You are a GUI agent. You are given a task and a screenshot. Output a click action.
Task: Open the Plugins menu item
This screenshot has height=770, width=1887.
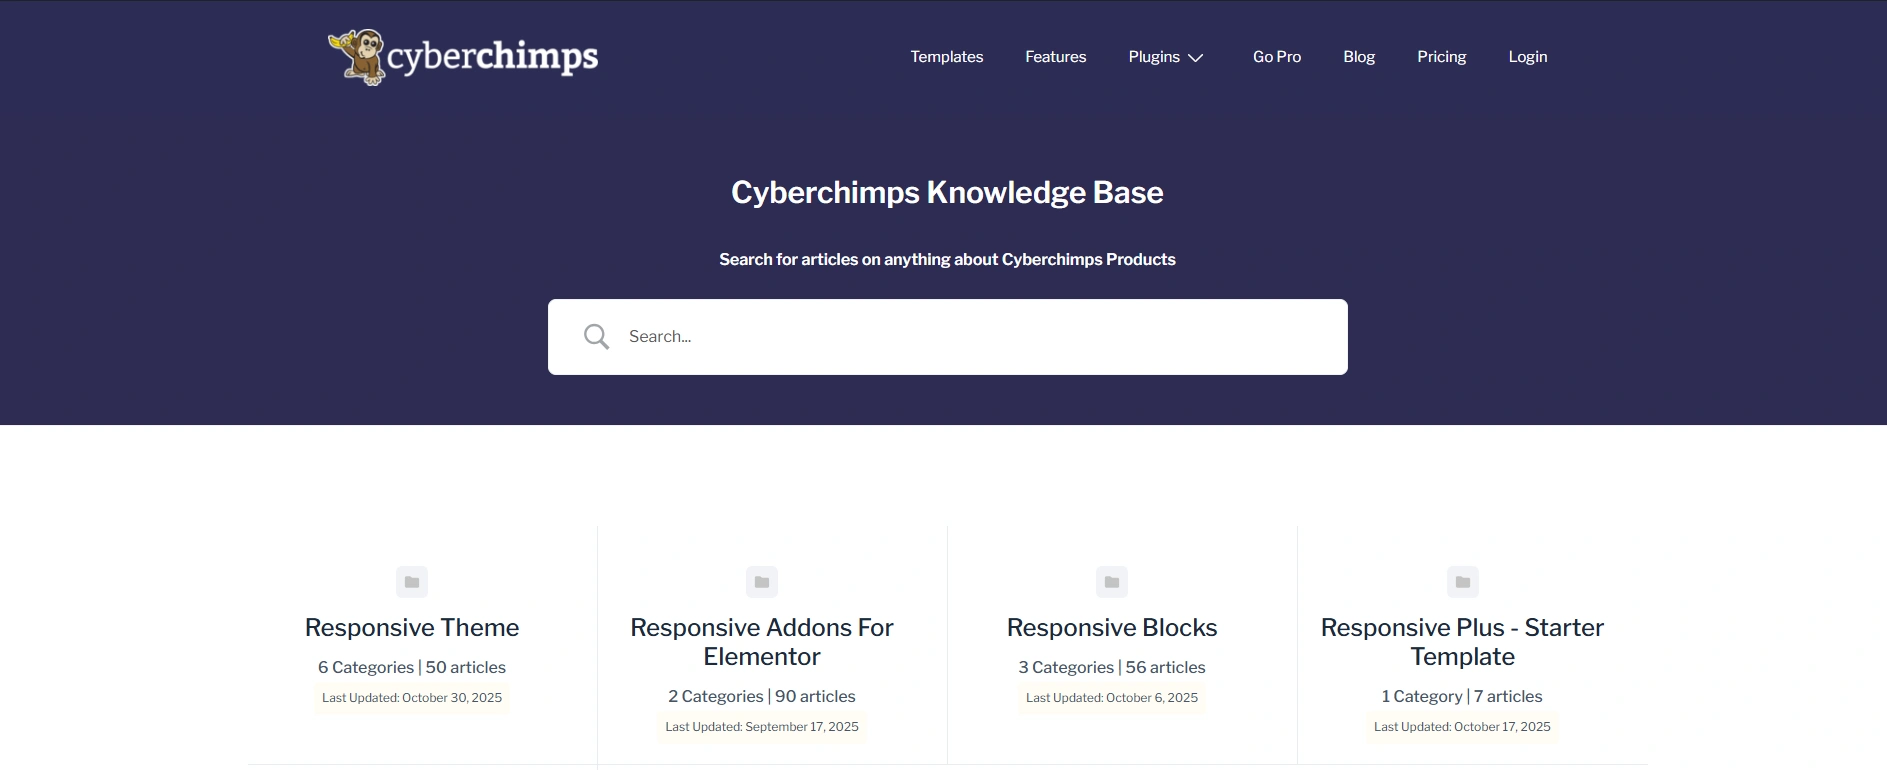pos(1154,57)
